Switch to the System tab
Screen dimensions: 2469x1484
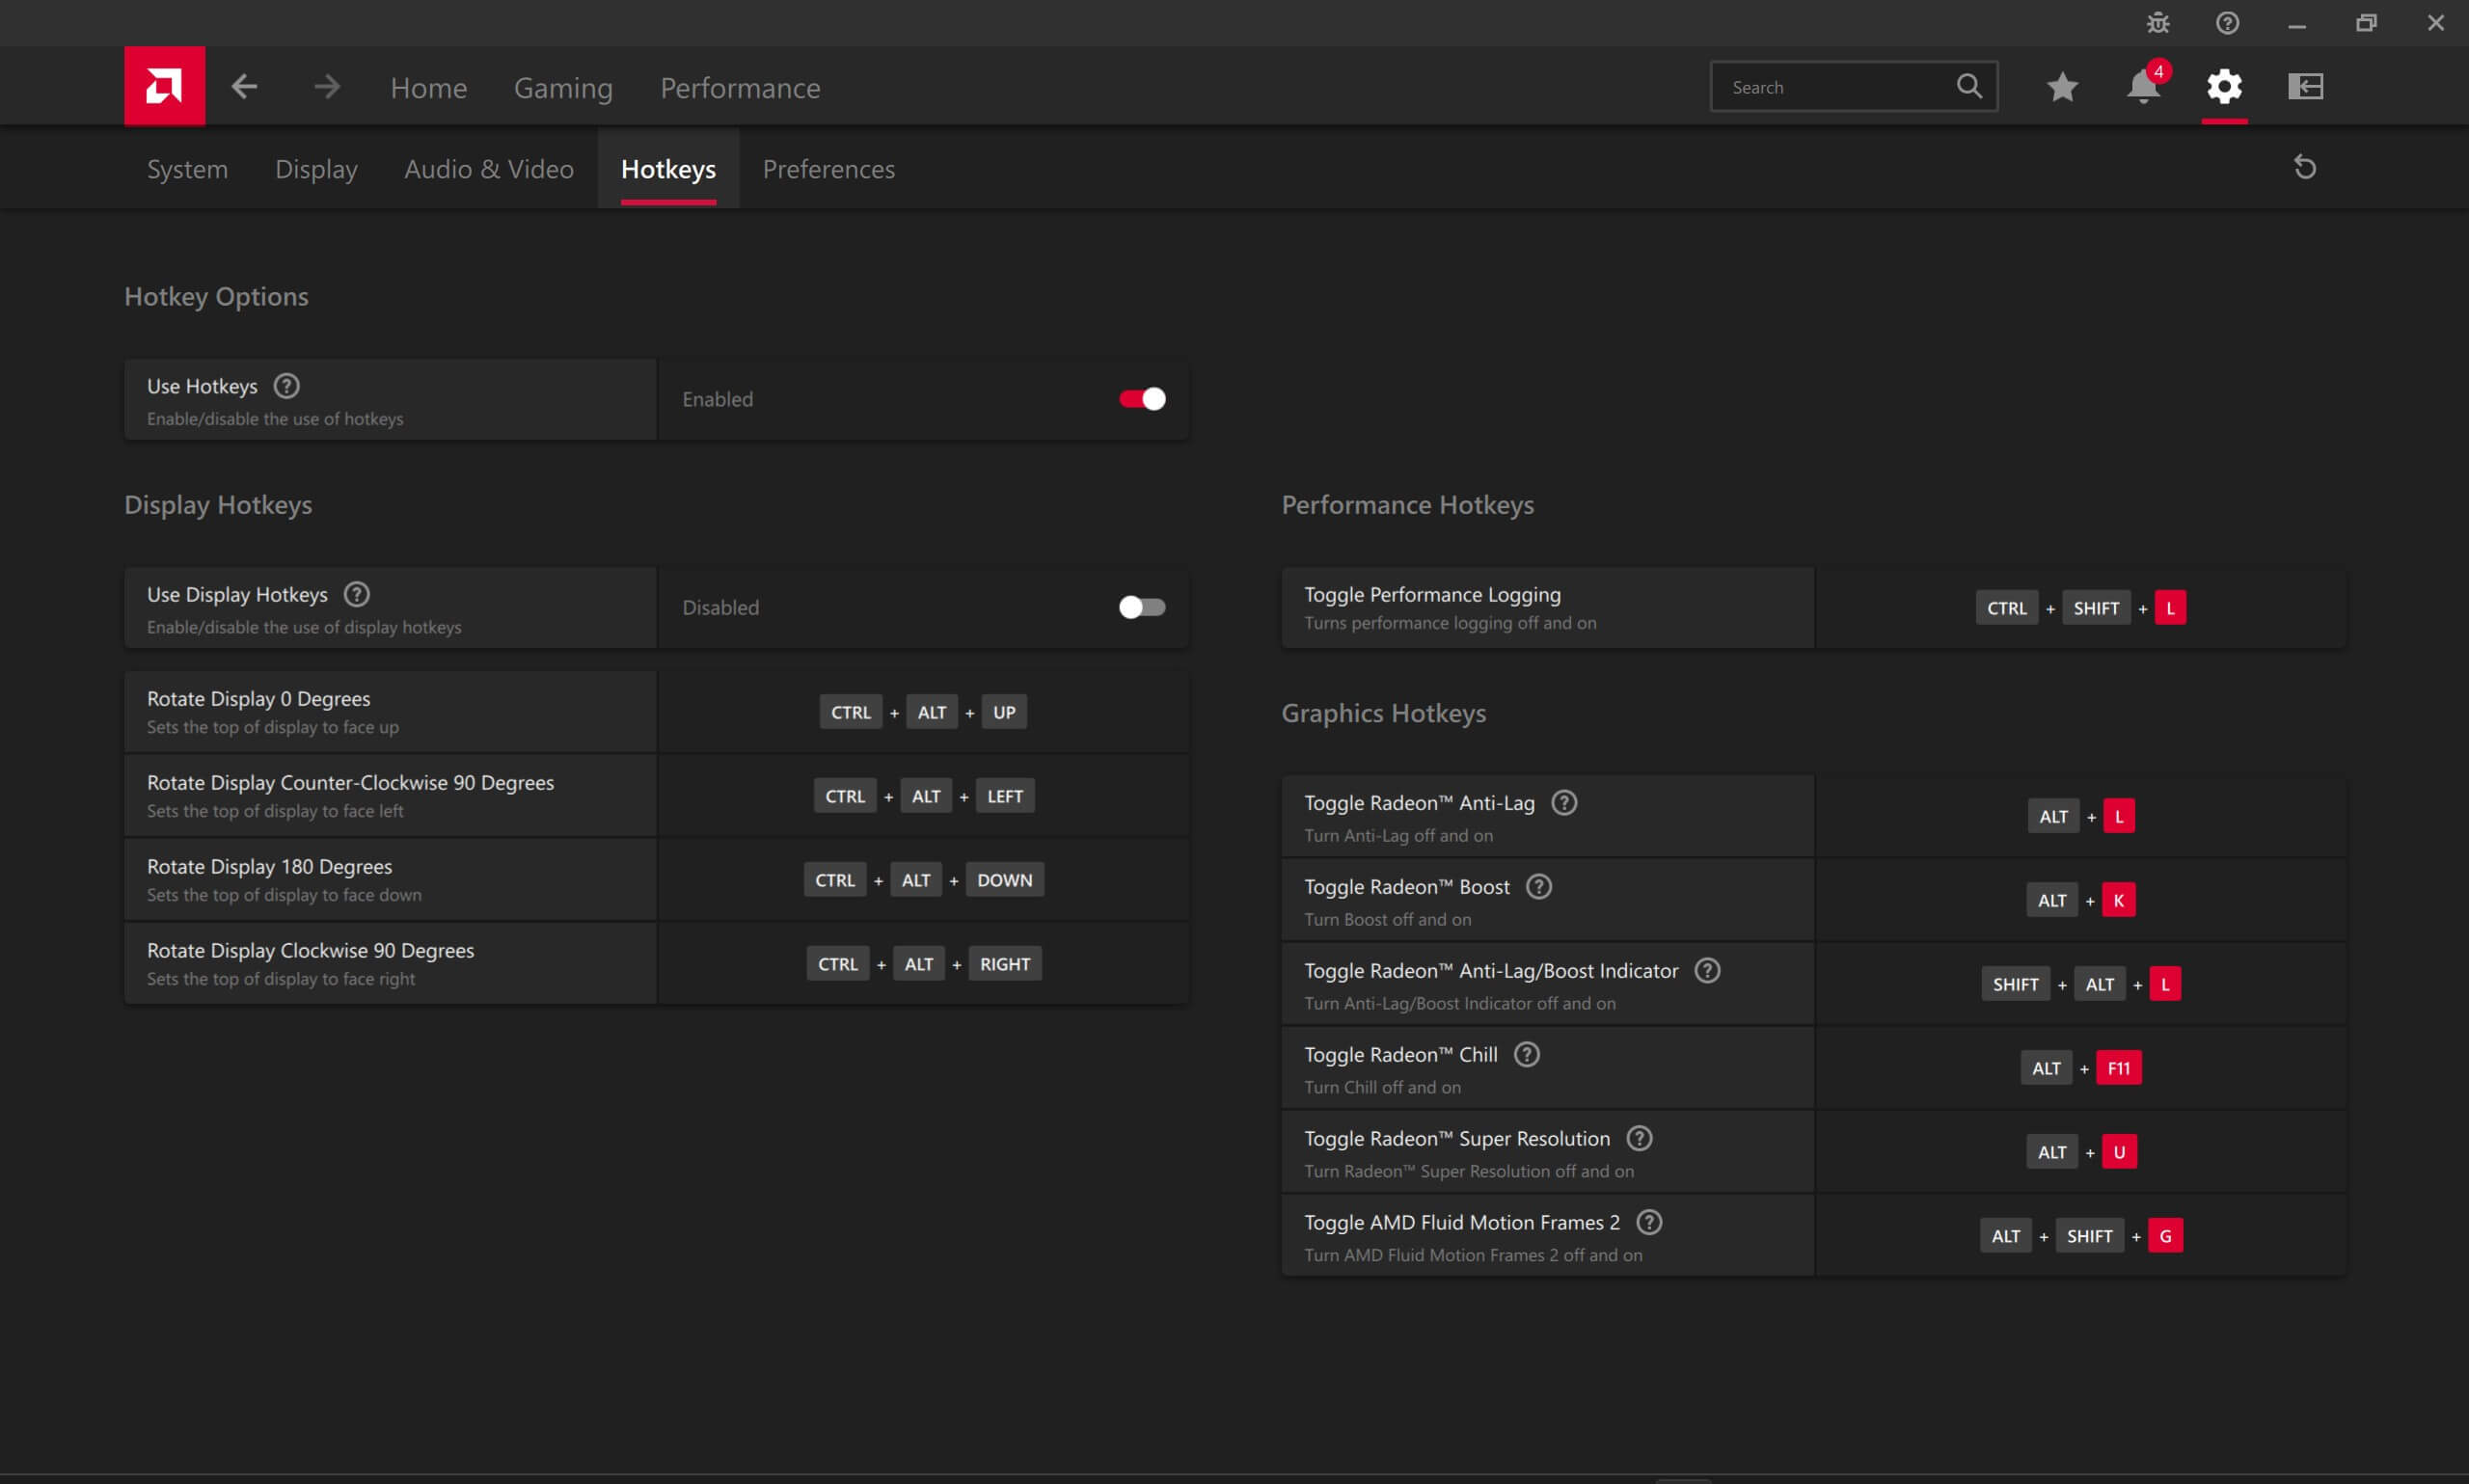pyautogui.click(x=187, y=169)
